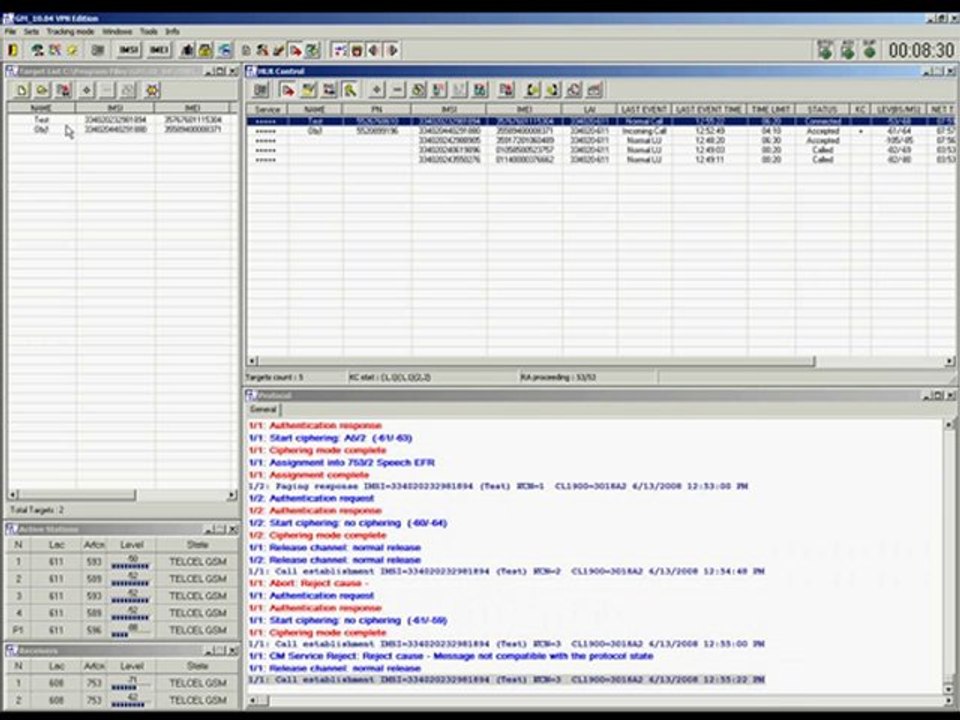Select Active Stations row with Arfcn 596

pos(122,629)
